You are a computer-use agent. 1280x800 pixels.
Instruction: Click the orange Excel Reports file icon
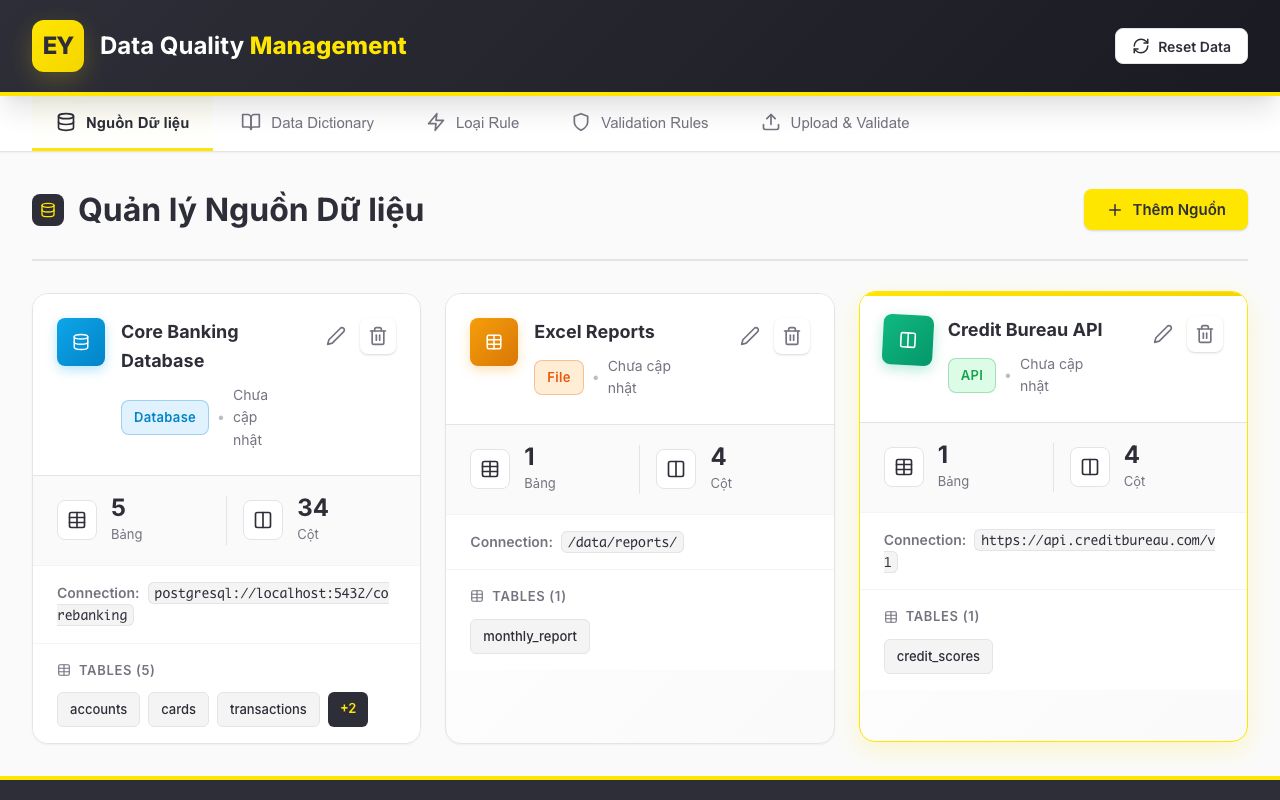pyautogui.click(x=494, y=342)
